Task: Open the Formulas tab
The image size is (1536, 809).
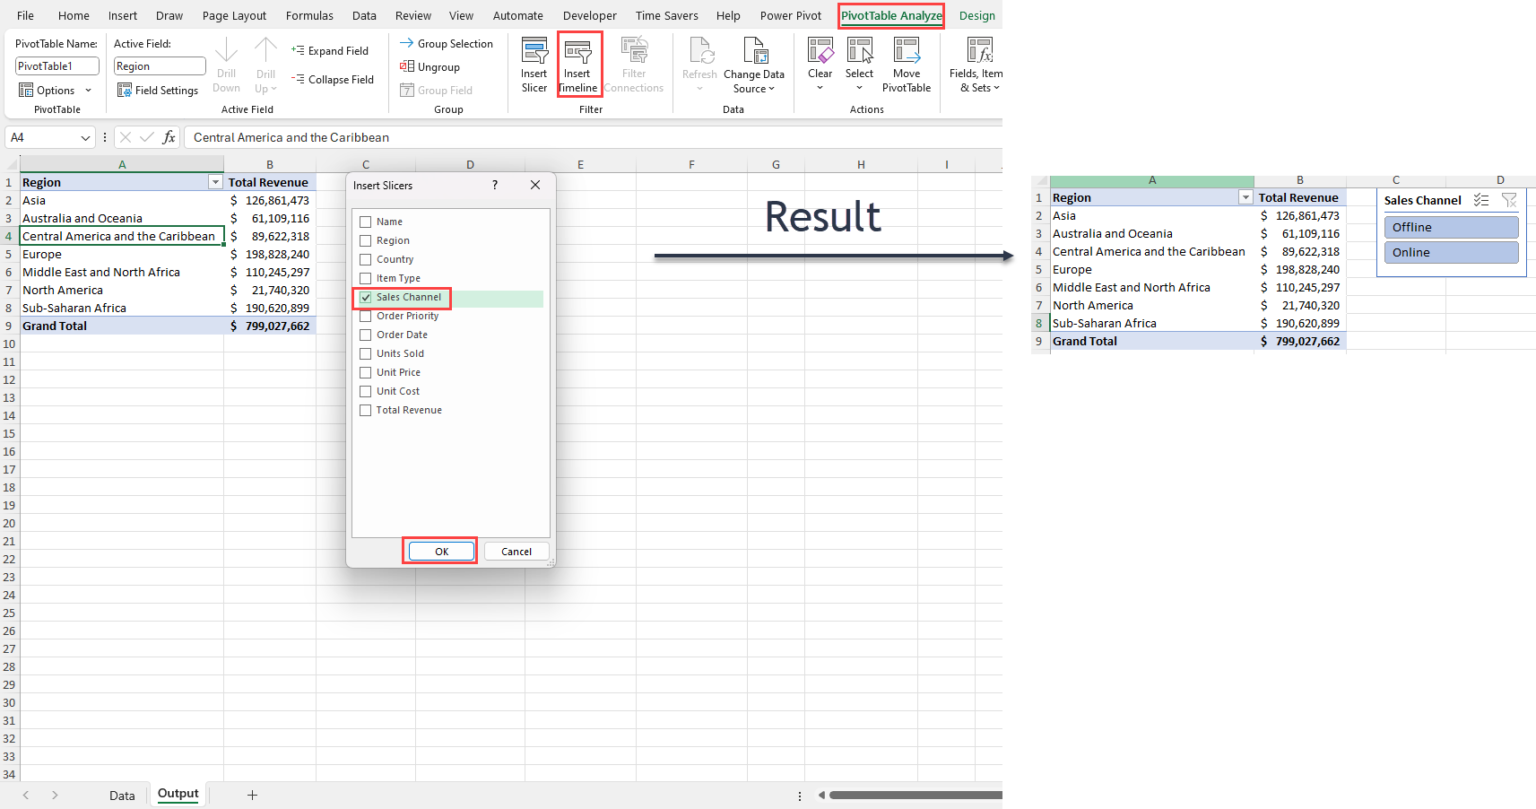Action: point(309,16)
